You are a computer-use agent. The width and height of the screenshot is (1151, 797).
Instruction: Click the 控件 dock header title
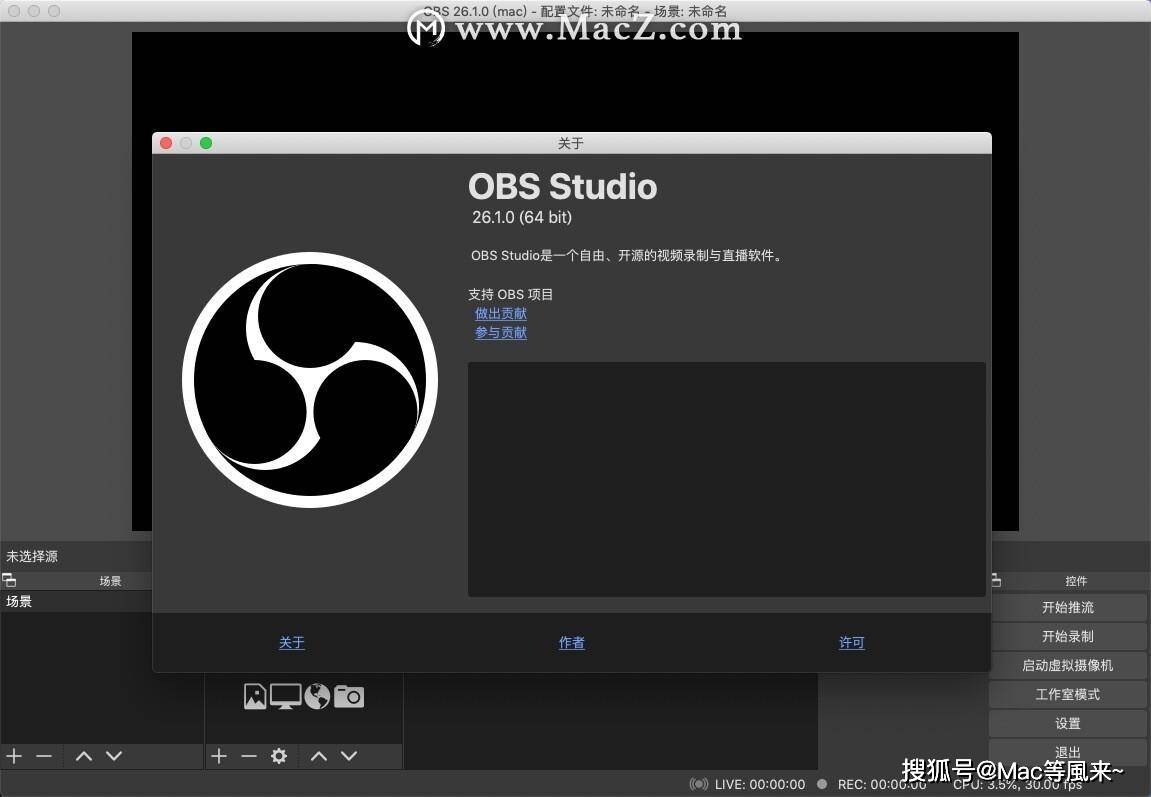[1075, 581]
